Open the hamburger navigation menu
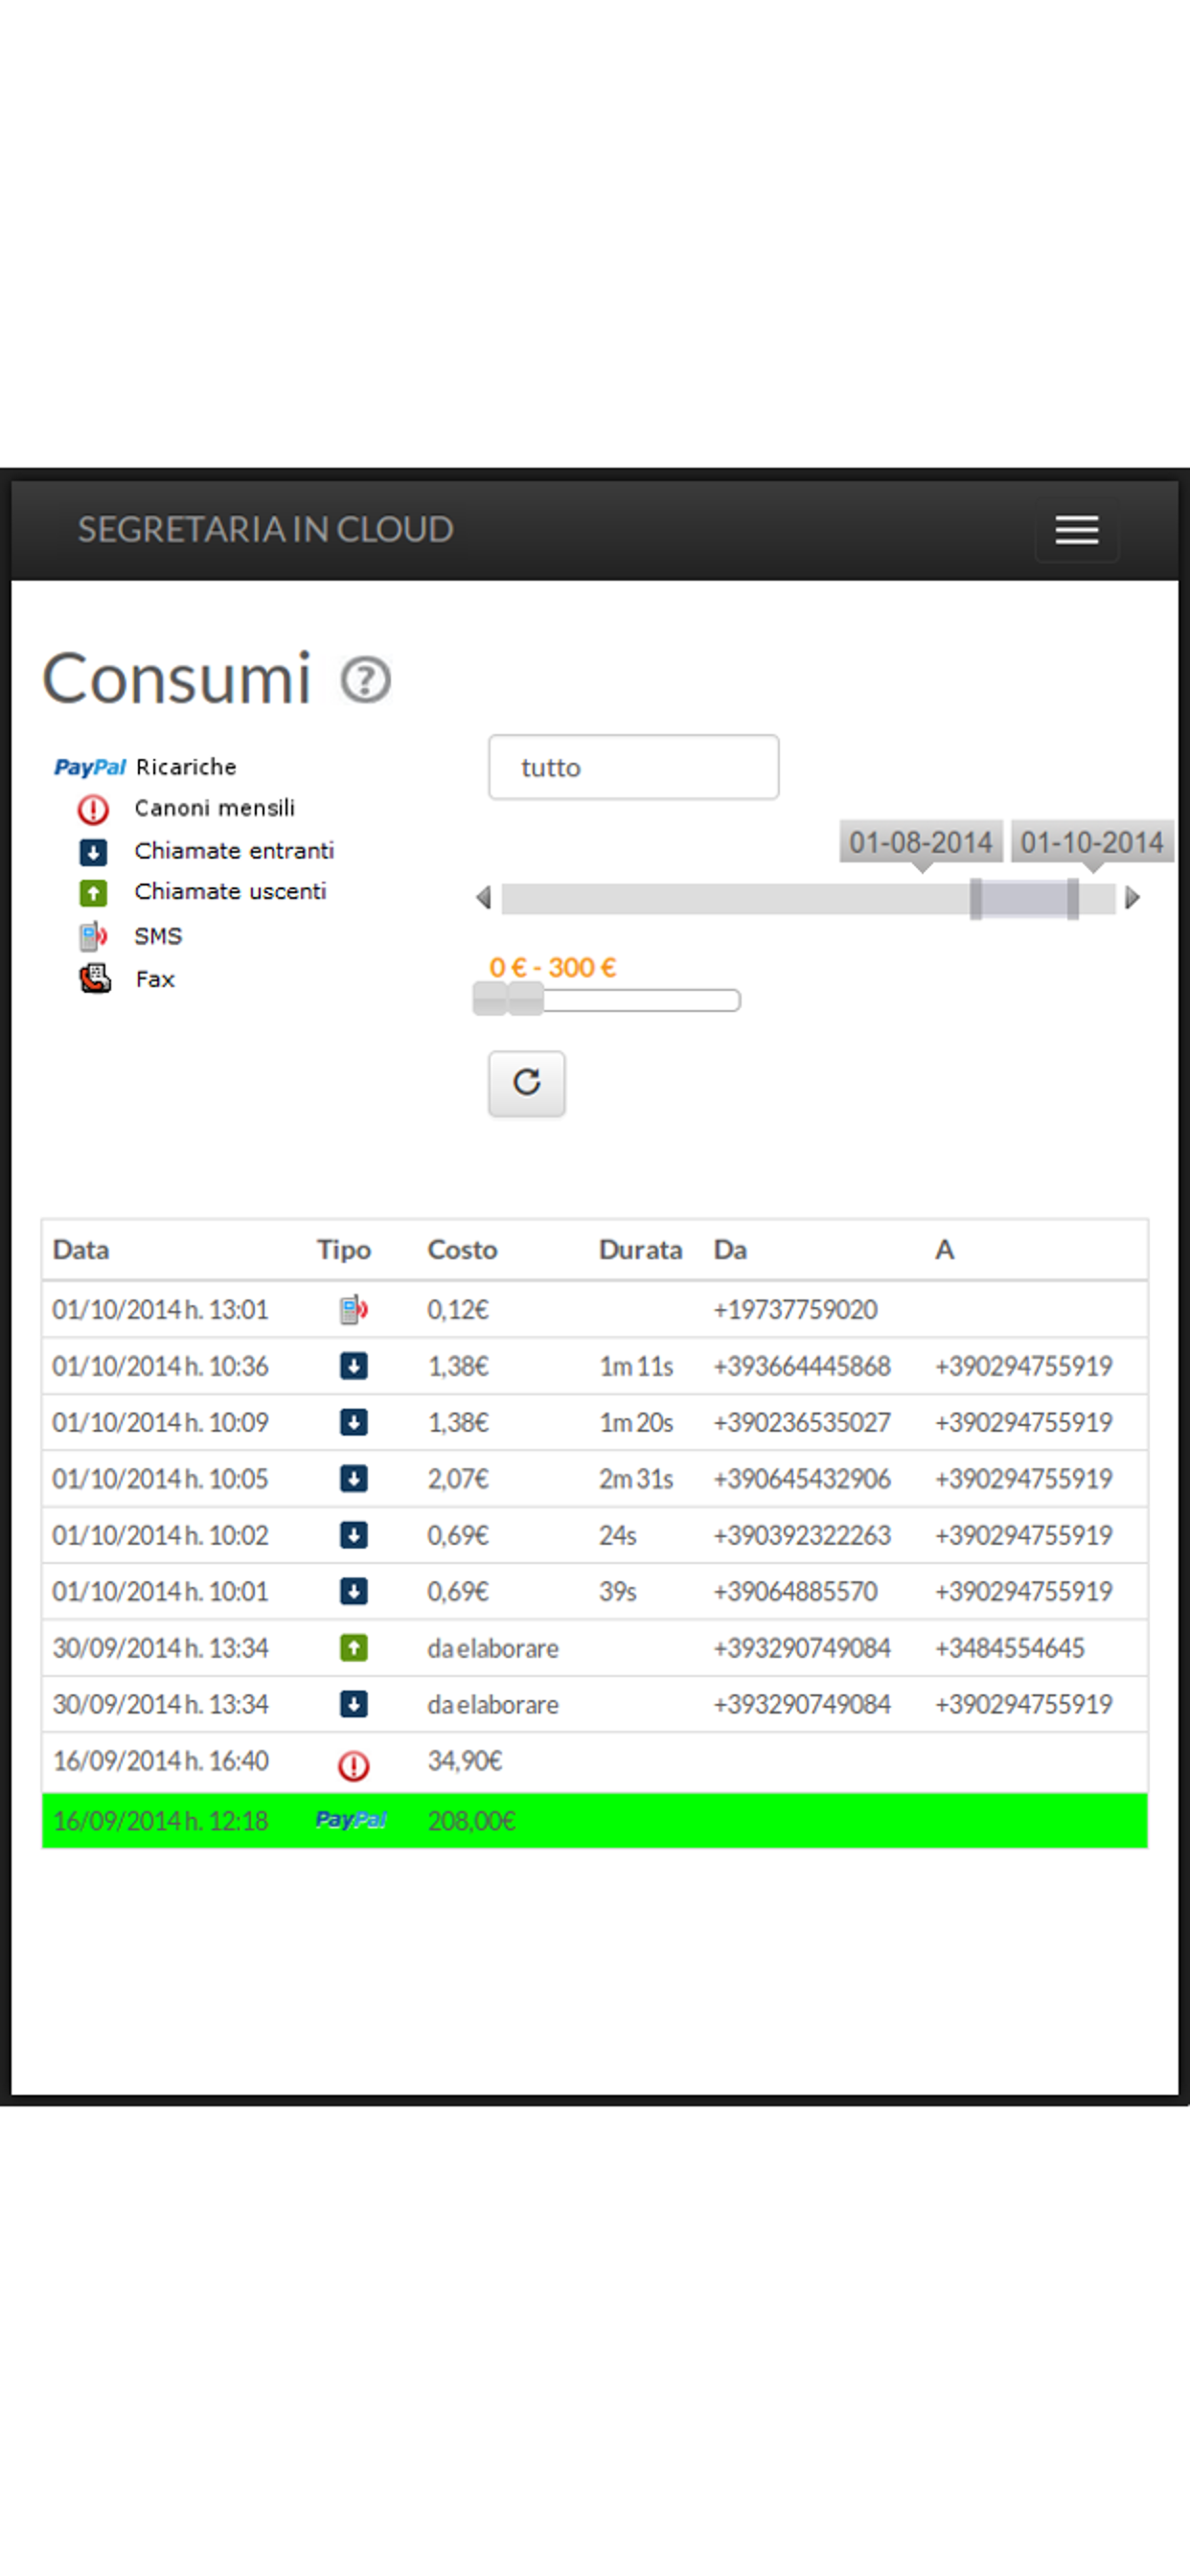1190x2576 pixels. coord(1076,530)
